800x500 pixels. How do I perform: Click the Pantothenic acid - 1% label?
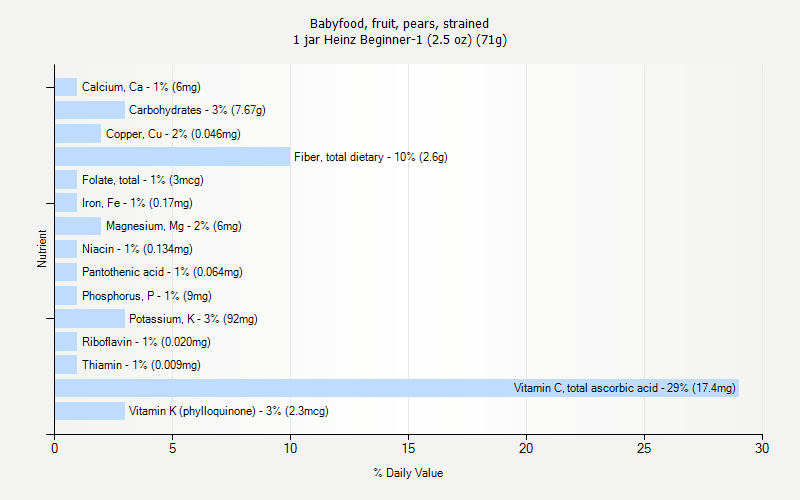click(x=162, y=272)
